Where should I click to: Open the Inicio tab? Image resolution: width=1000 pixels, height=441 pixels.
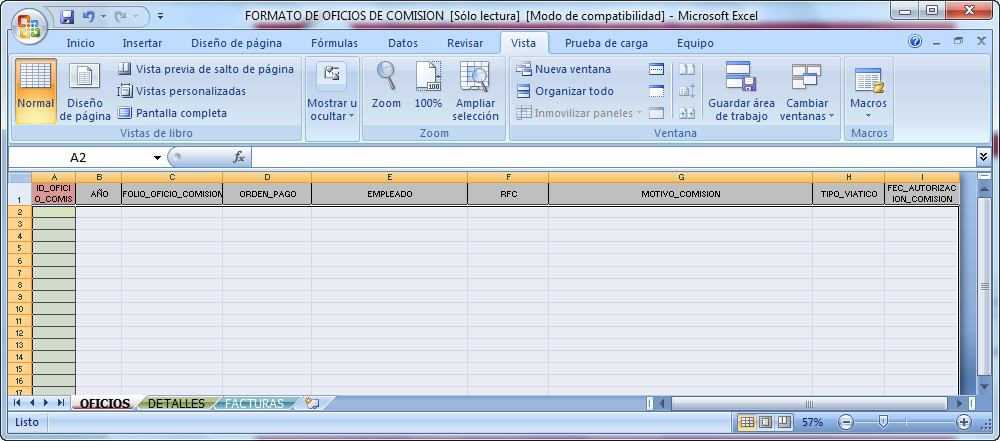(80, 43)
